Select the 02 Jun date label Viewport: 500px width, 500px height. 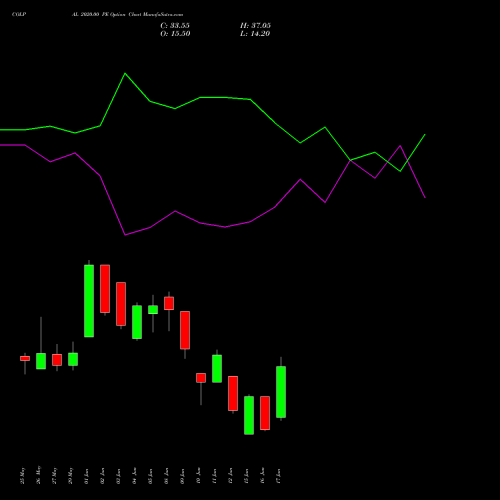tap(103, 476)
